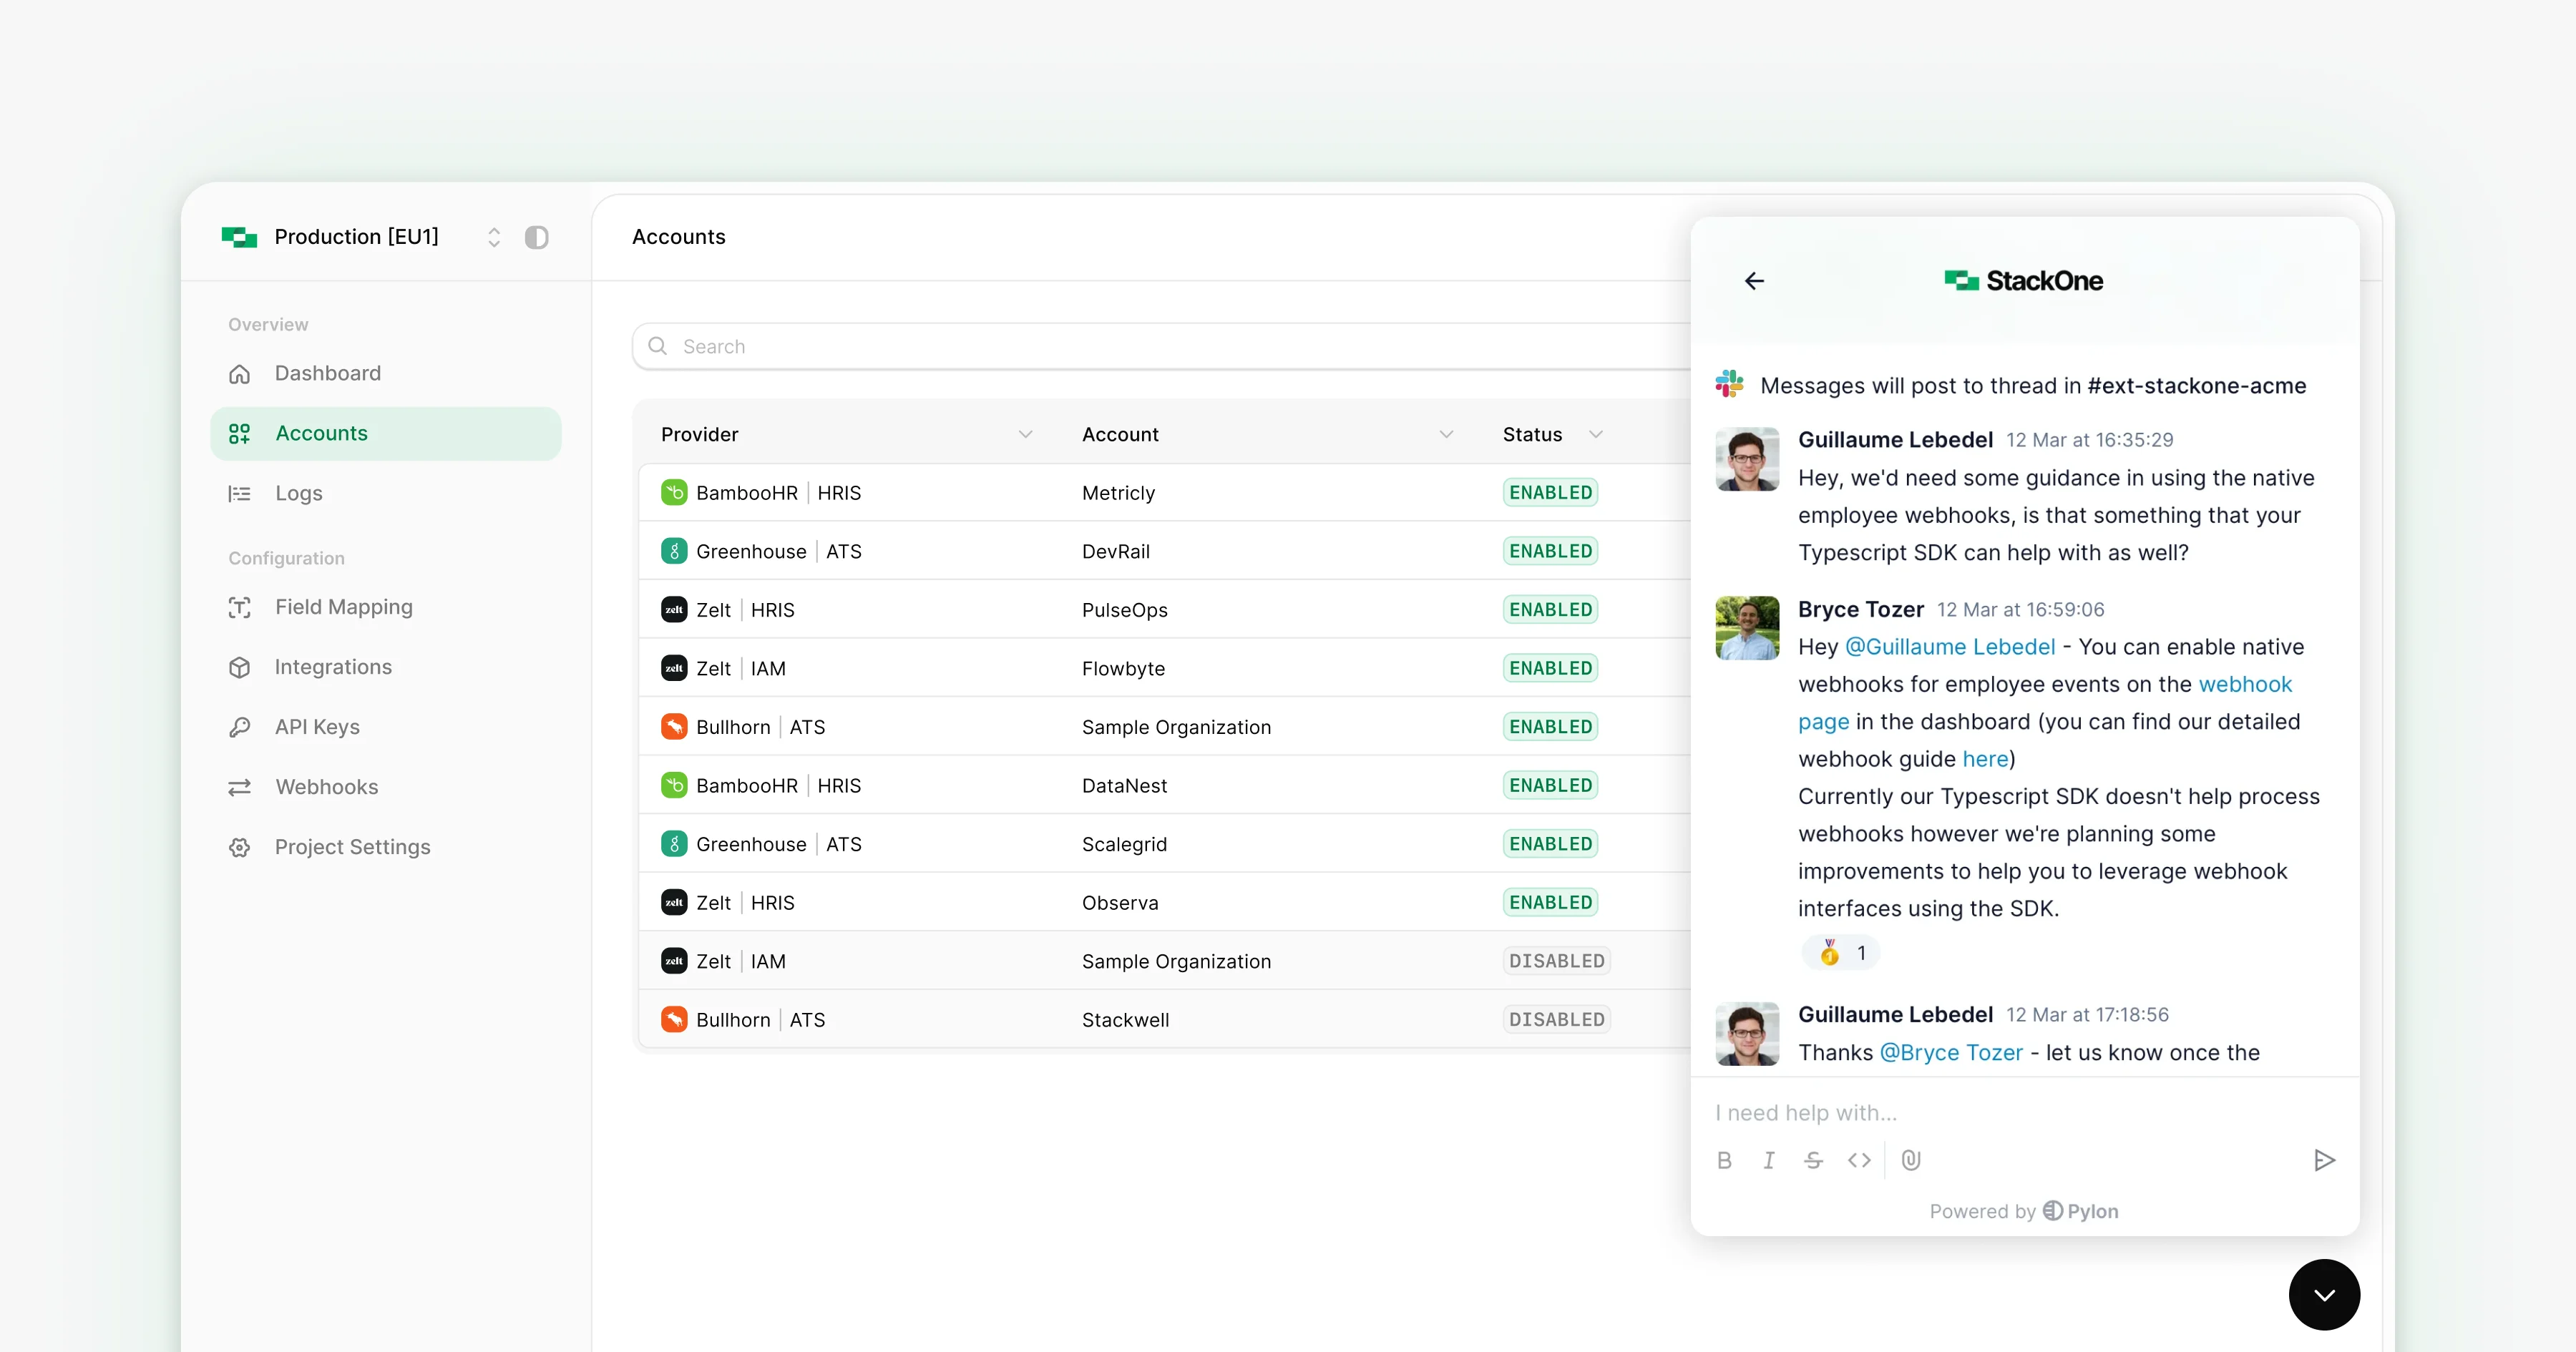Expand the Production [EU1] environment switcher

(x=494, y=237)
